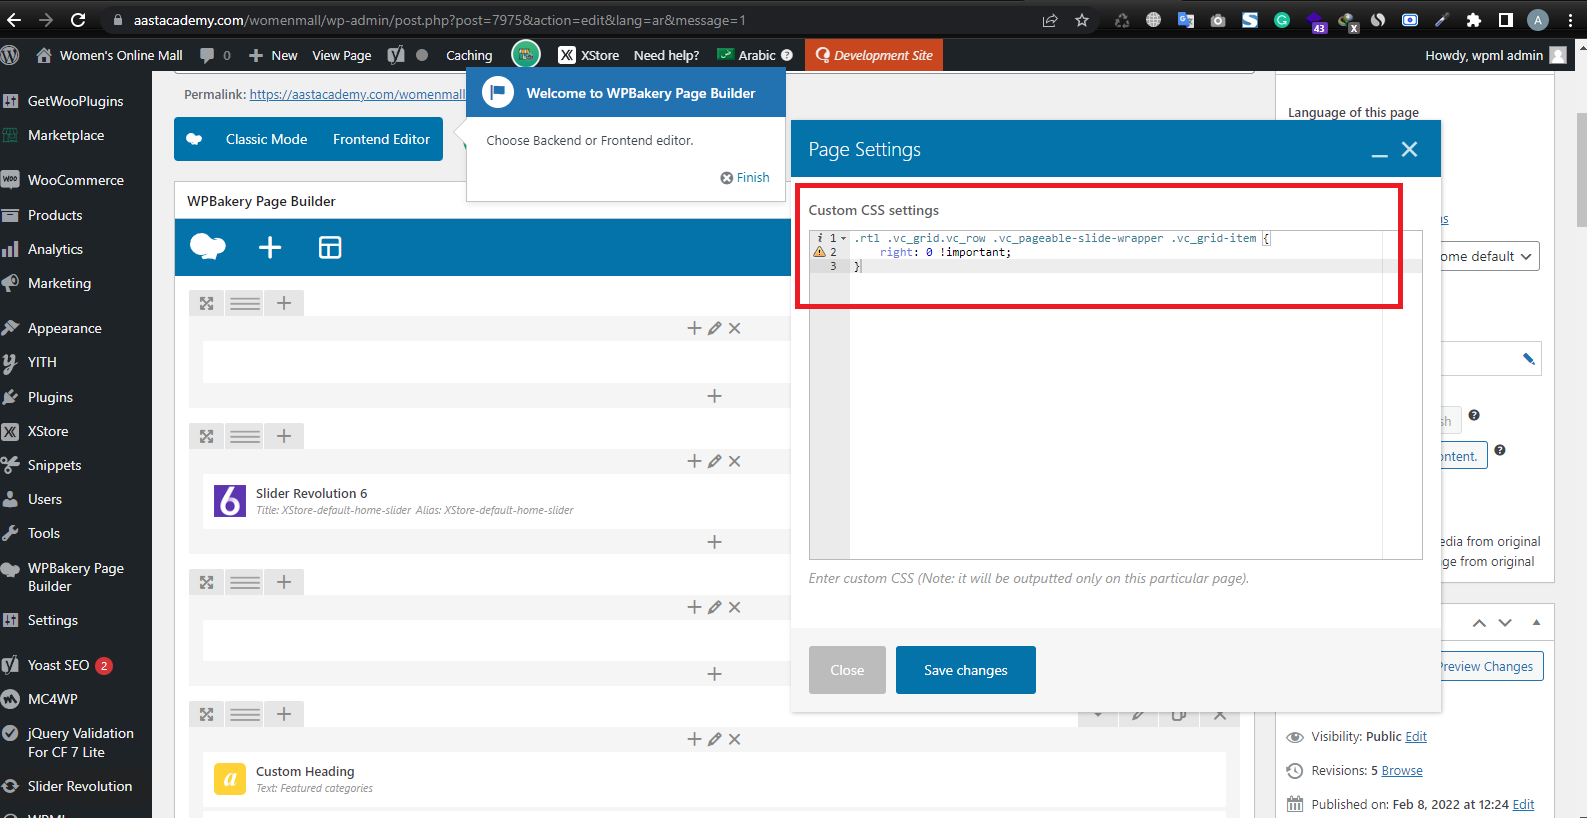
Task: Open the WPBakery templates icon
Action: pos(330,247)
